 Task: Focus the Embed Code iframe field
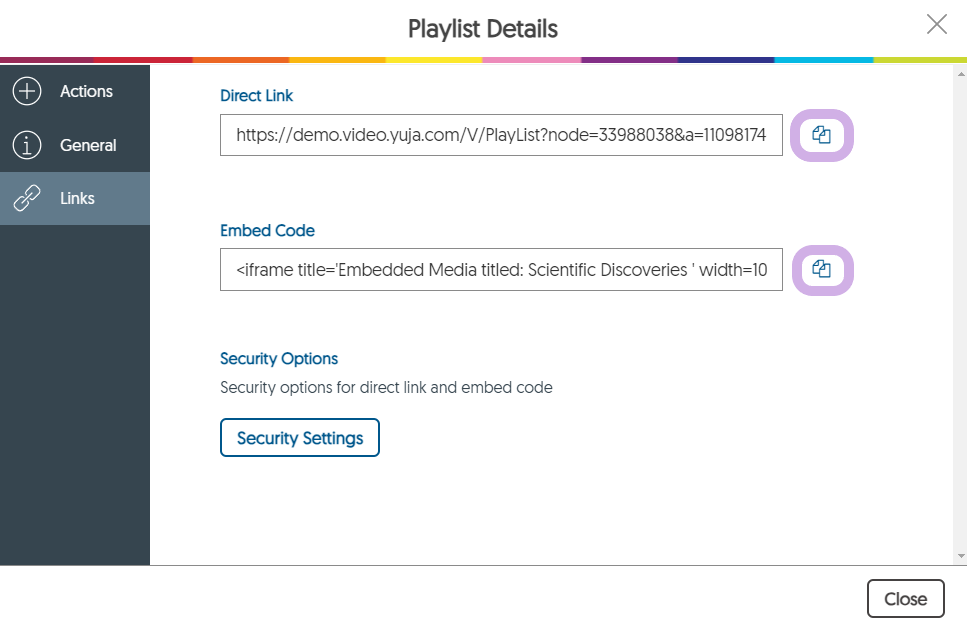click(x=501, y=270)
